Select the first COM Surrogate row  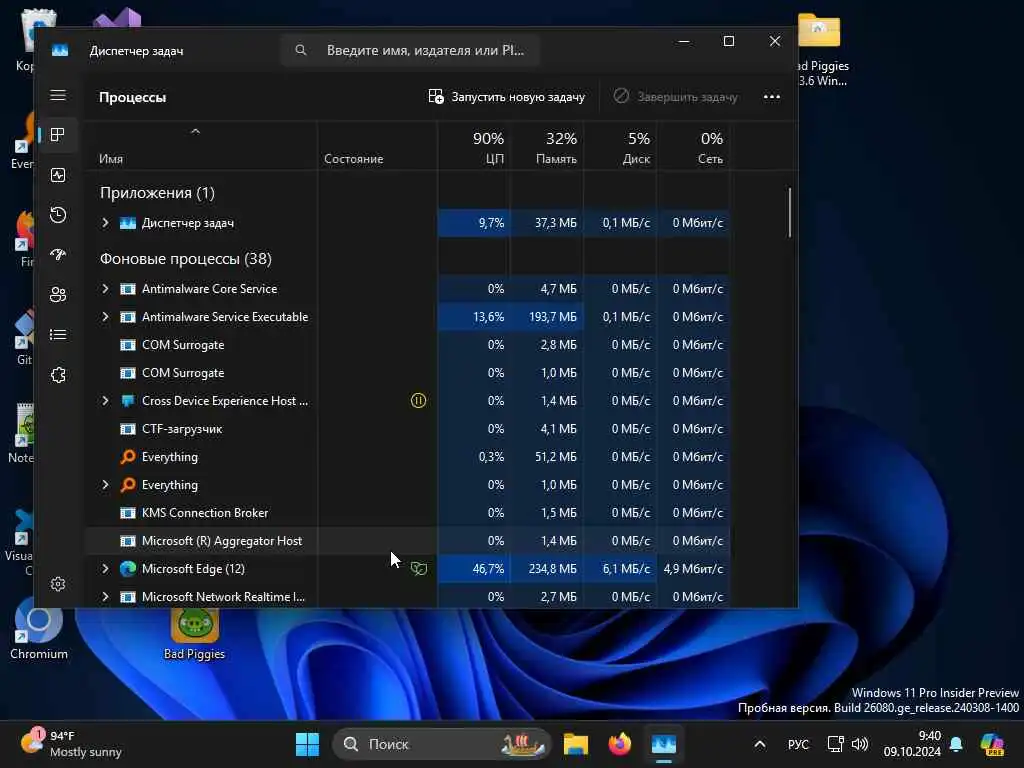pos(407,345)
